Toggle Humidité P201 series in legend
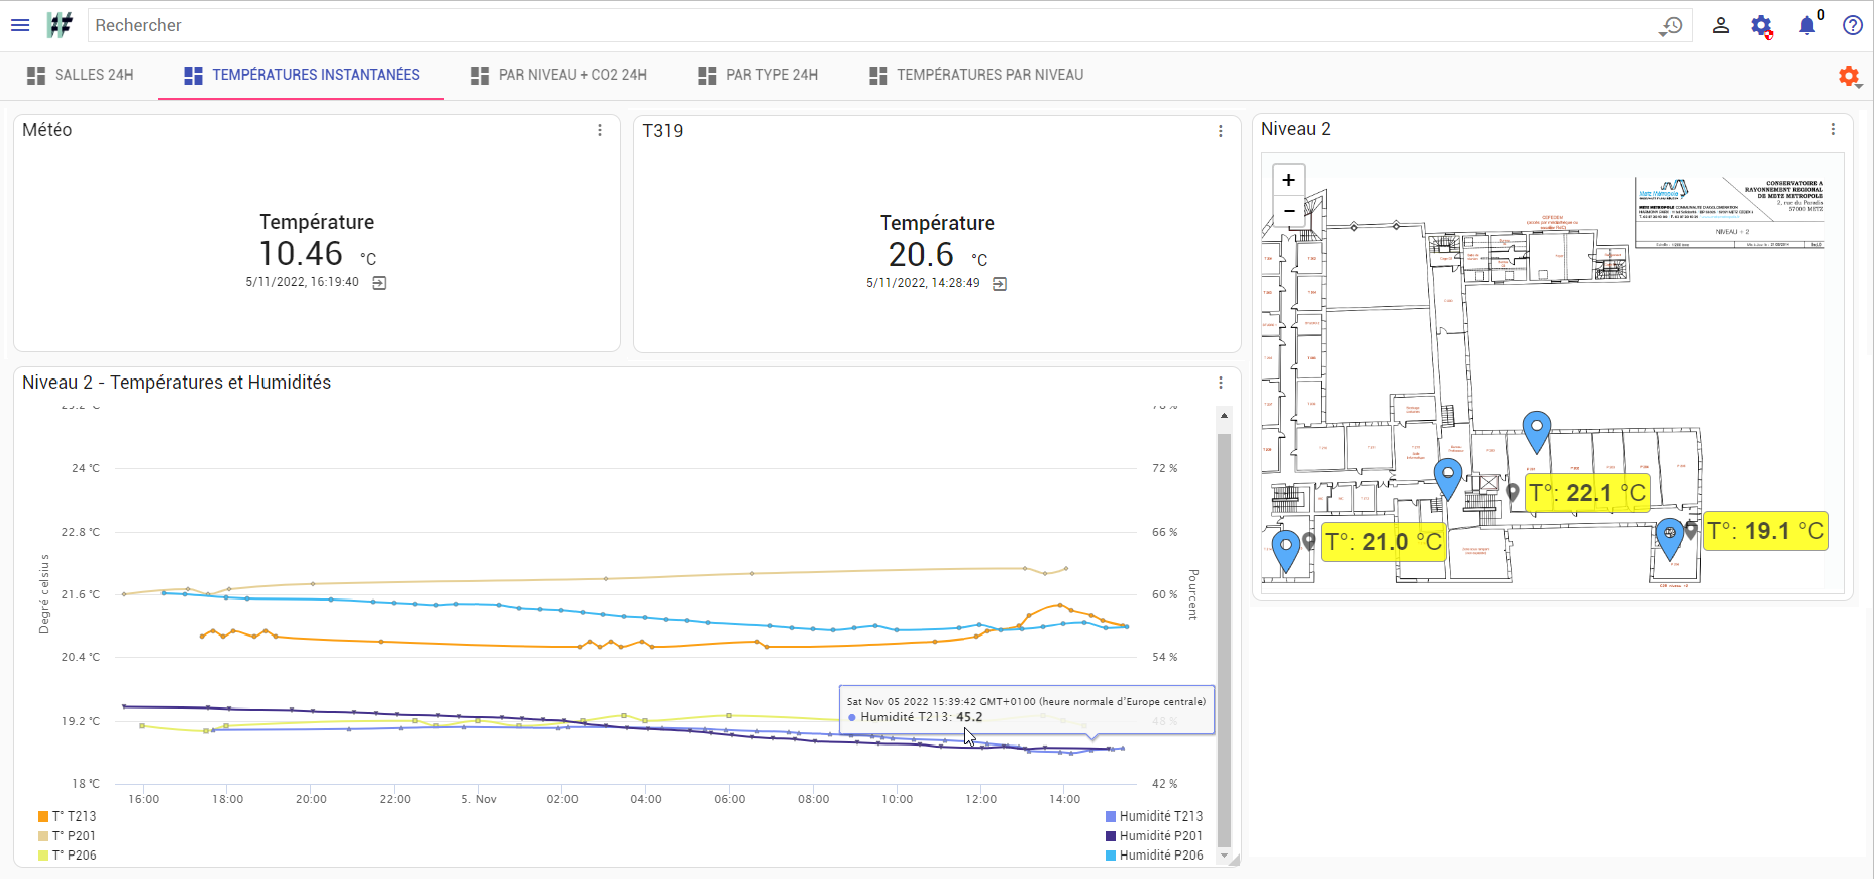This screenshot has height=879, width=1874. click(1154, 835)
